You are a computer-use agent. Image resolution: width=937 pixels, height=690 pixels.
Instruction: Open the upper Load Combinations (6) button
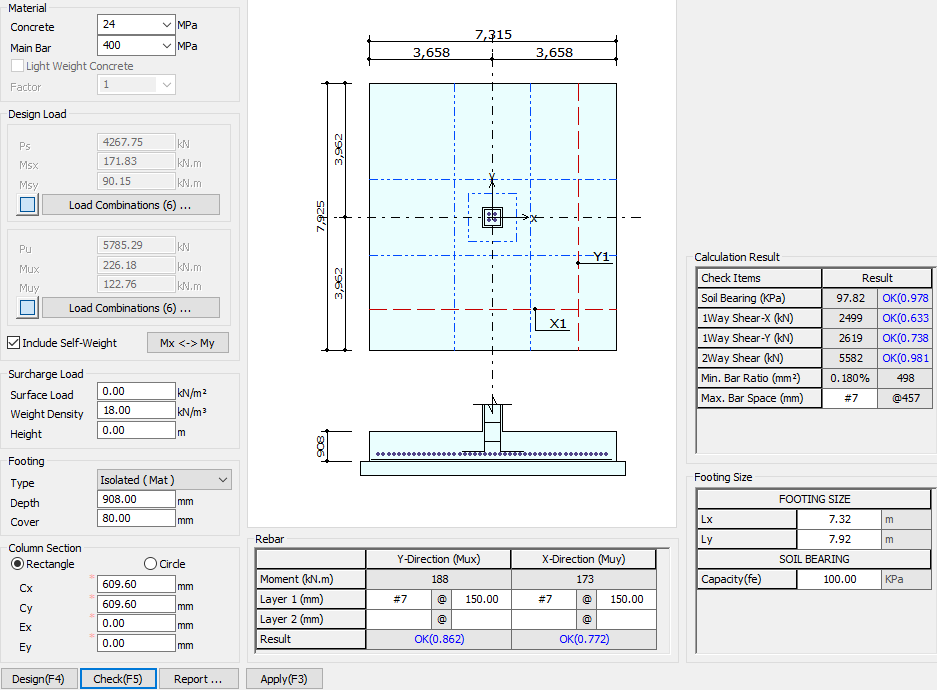coord(130,205)
